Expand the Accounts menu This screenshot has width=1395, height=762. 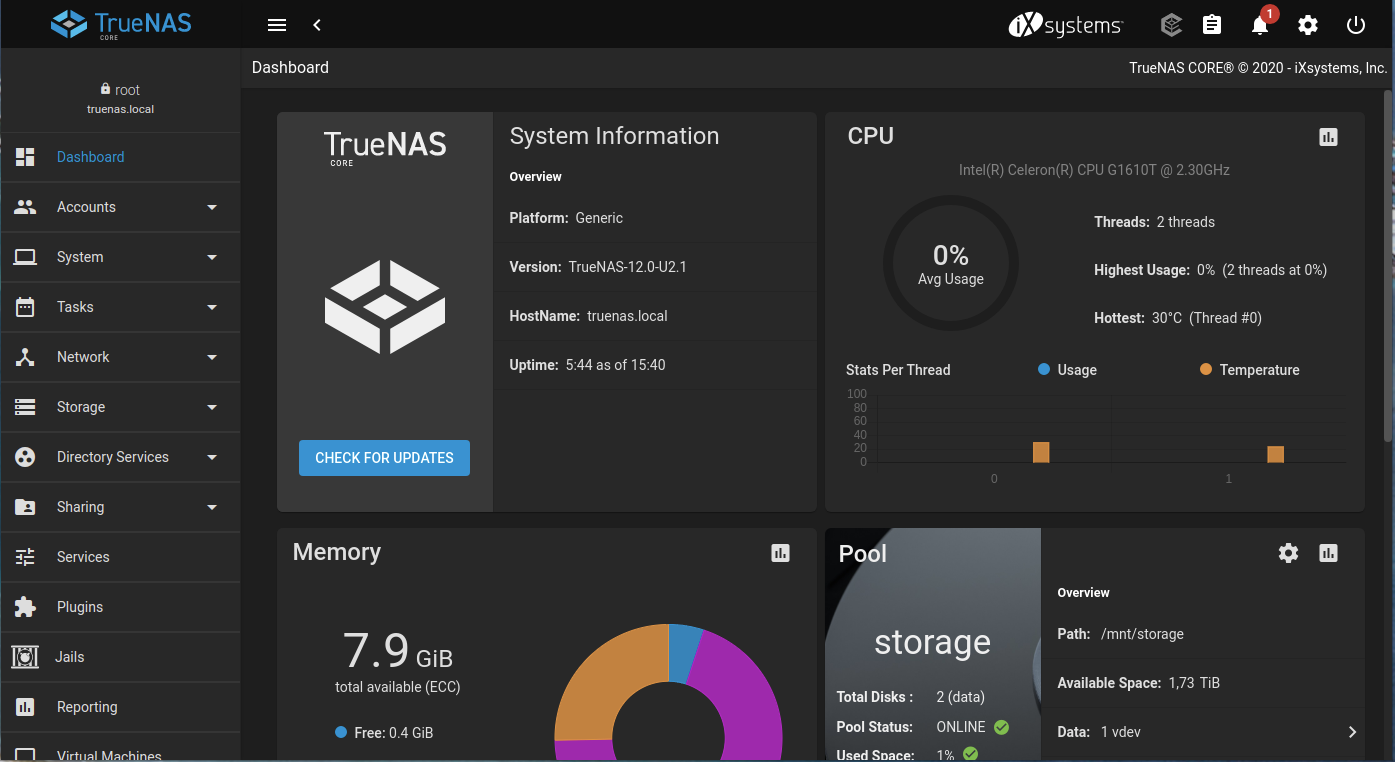(x=120, y=207)
